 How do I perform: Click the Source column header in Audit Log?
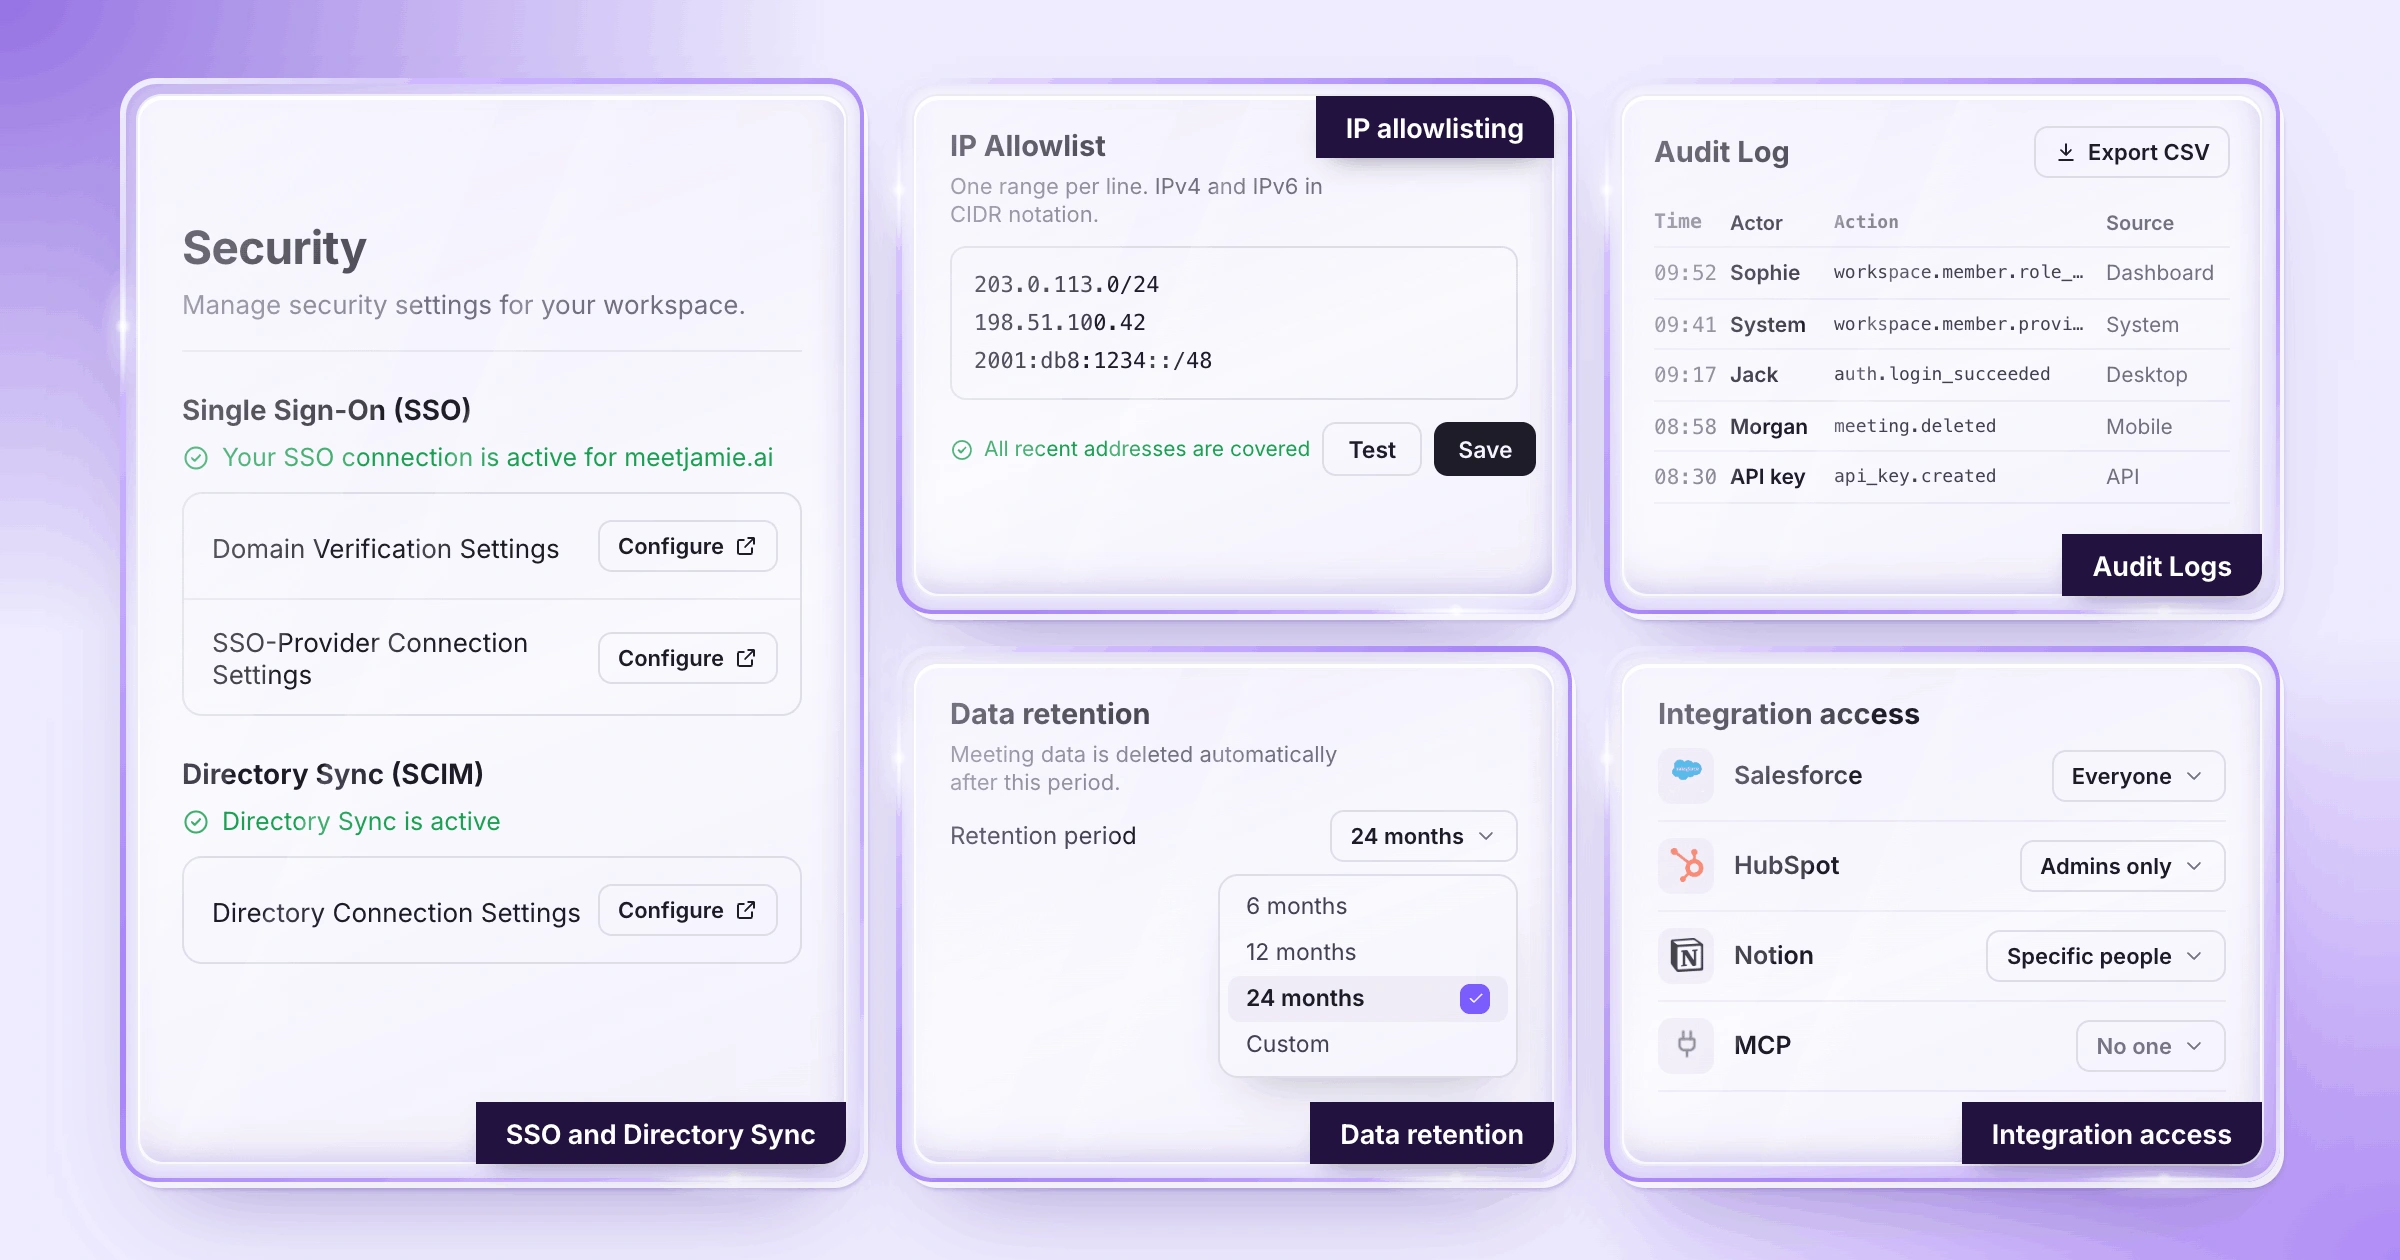(x=2139, y=223)
